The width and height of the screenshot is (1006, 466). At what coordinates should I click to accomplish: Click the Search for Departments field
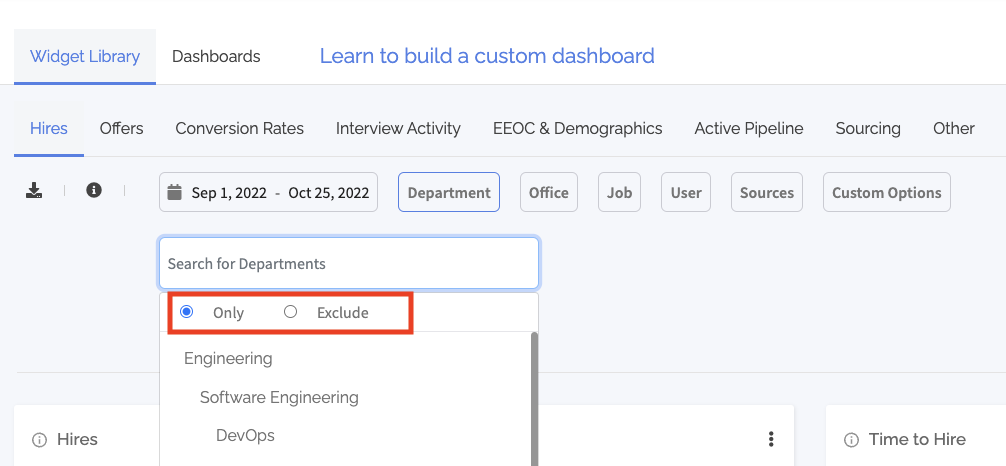pyautogui.click(x=348, y=264)
